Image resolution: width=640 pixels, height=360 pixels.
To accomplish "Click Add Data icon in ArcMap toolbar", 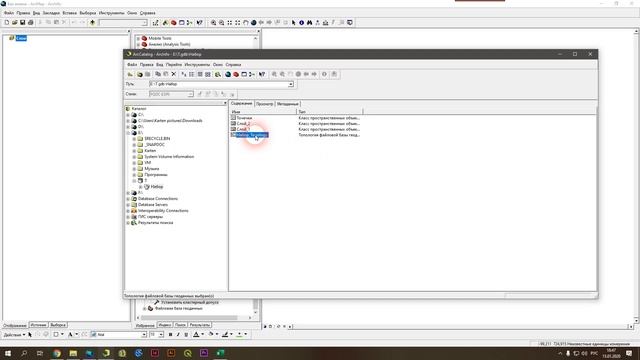I will tap(93, 22).
